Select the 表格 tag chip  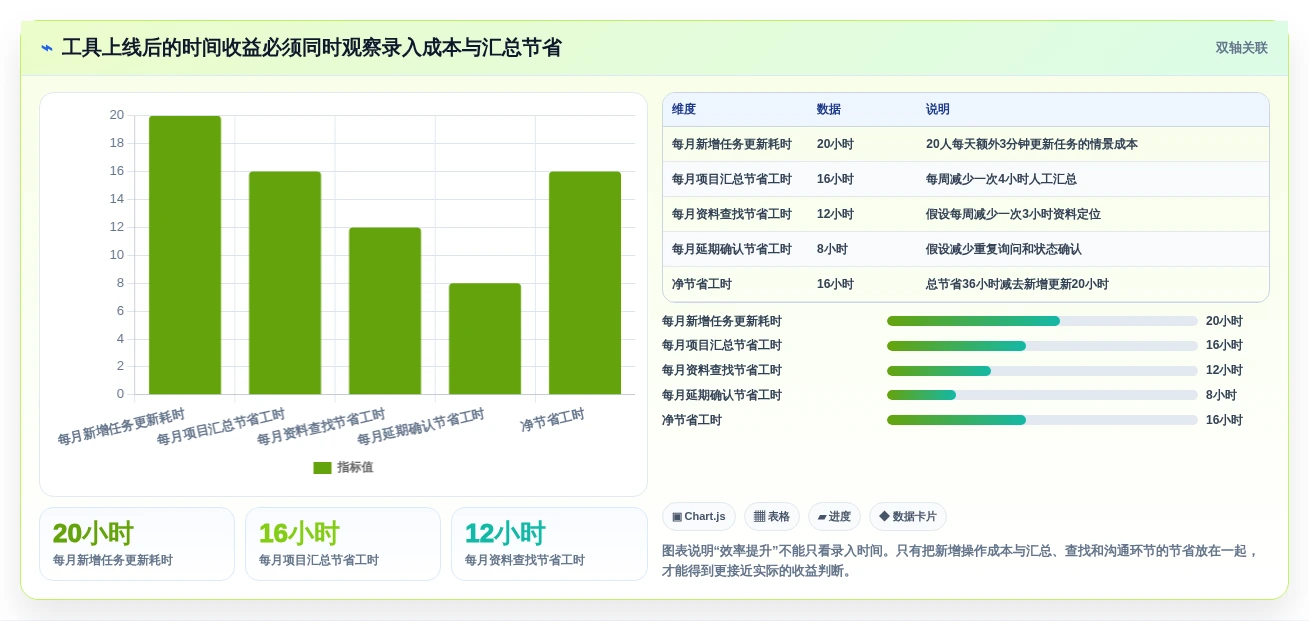[772, 517]
